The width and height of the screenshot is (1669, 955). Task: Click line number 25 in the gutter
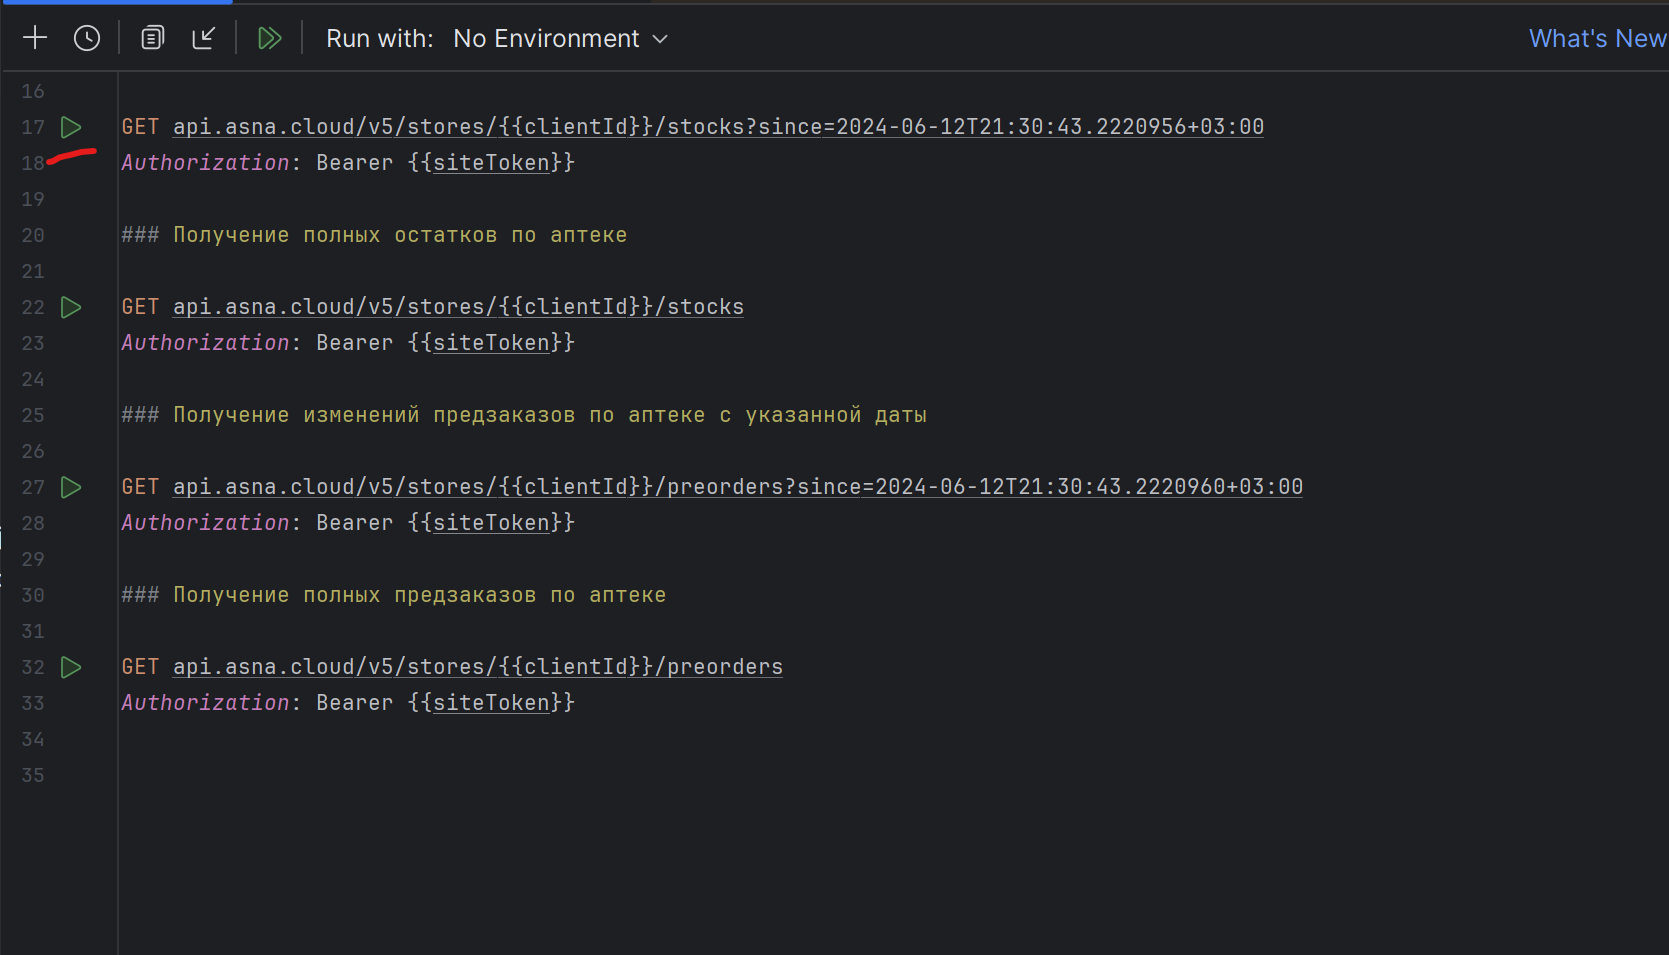click(33, 415)
